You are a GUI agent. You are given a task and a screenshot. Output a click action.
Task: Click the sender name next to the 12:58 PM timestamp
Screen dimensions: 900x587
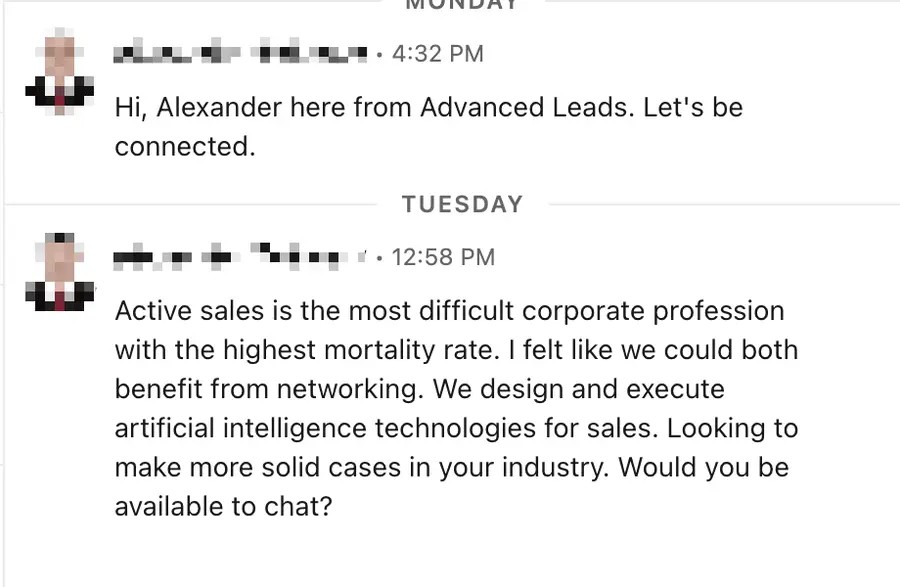240,256
